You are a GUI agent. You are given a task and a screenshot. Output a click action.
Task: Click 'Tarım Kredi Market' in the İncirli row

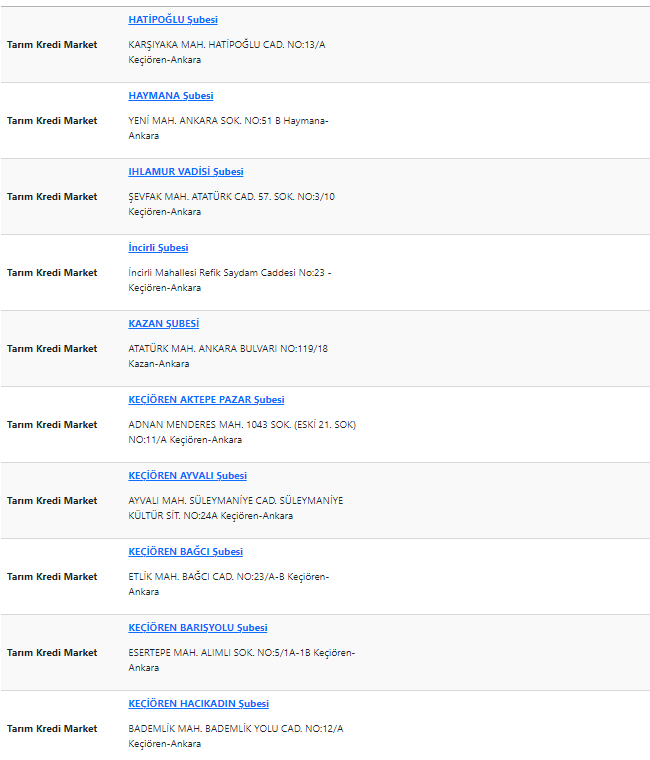(52, 273)
